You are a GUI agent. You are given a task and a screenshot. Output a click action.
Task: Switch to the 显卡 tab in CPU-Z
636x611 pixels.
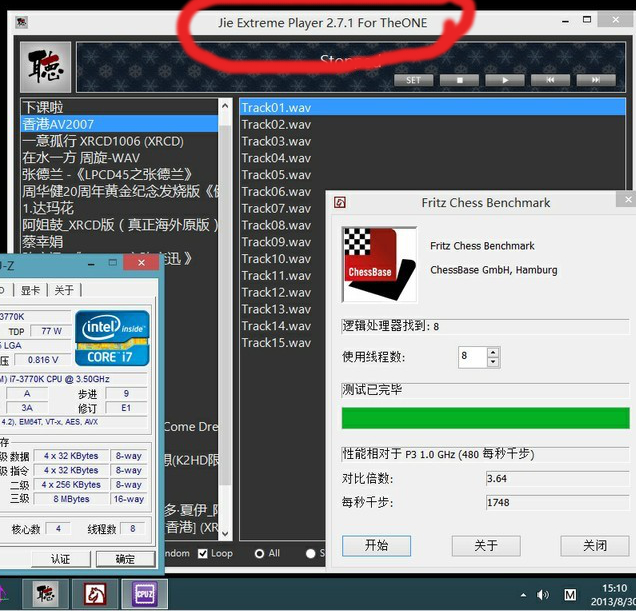click(30, 290)
